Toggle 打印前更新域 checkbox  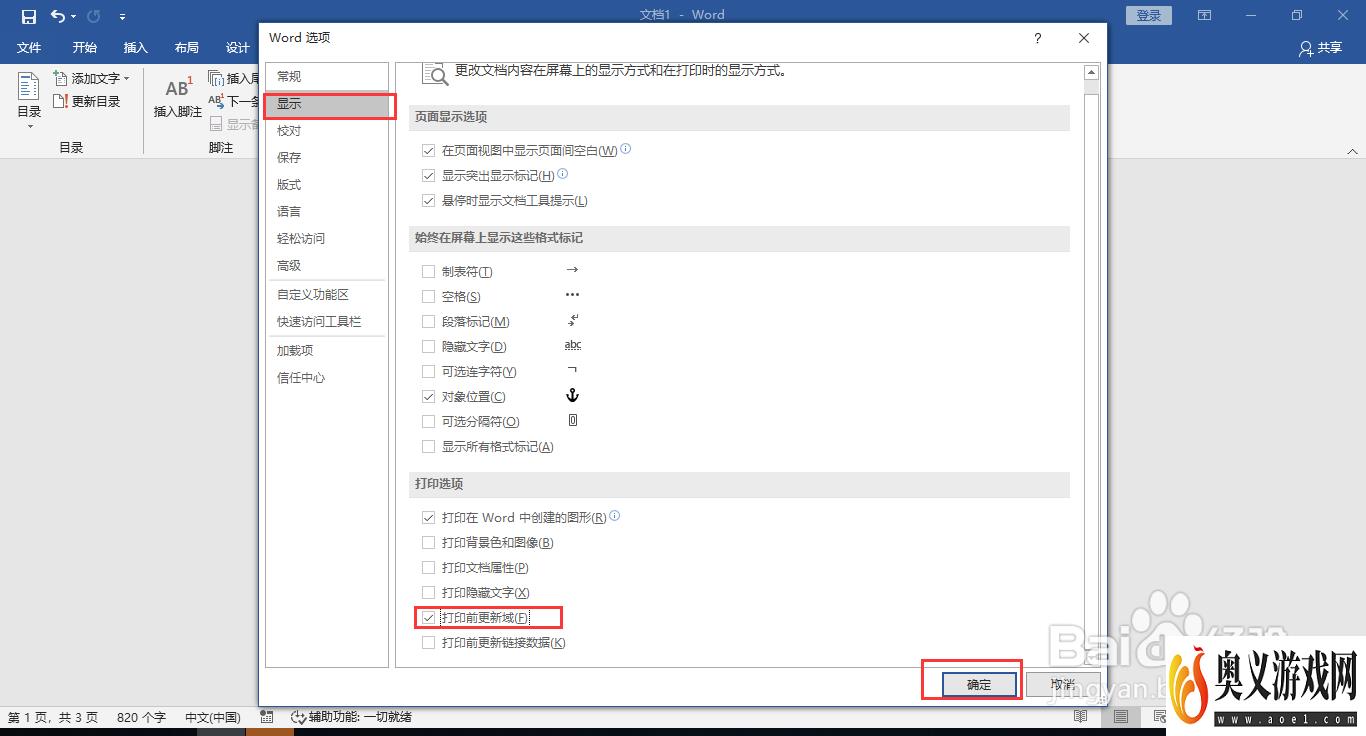[428, 617]
